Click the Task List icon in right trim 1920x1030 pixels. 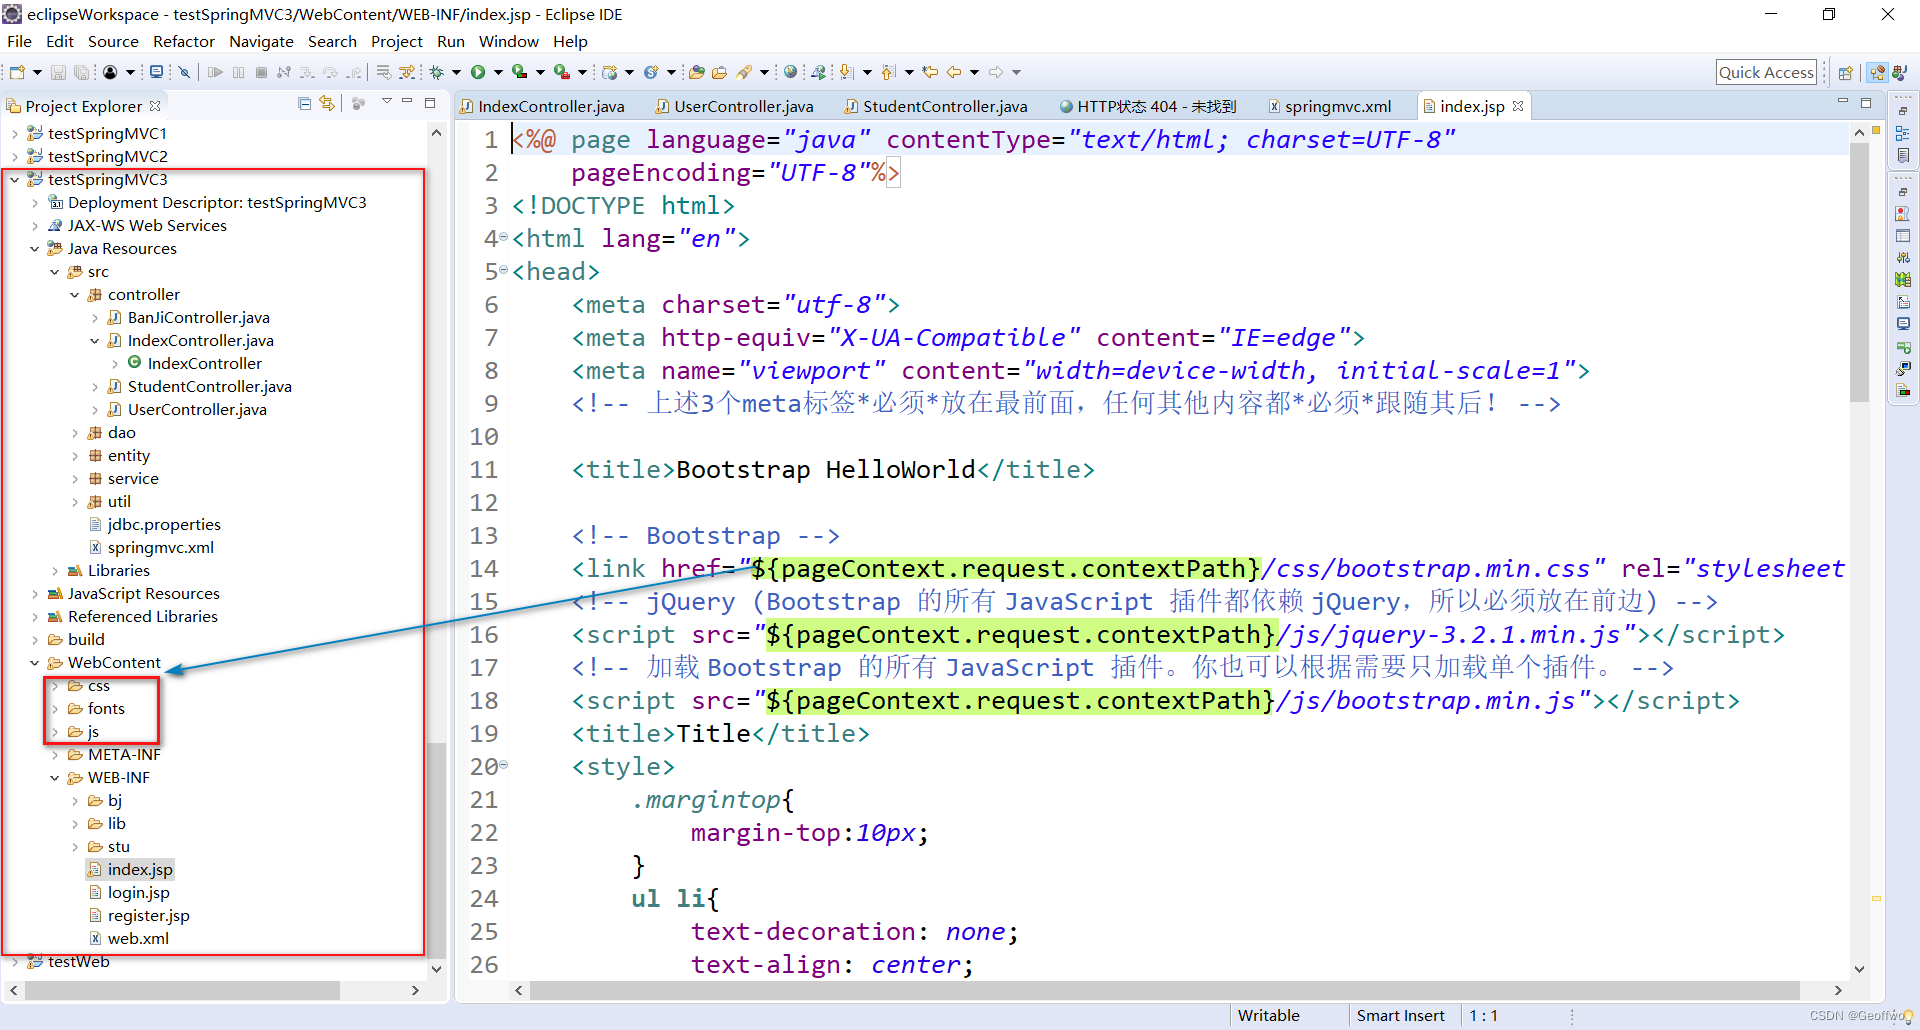pos(1903,155)
